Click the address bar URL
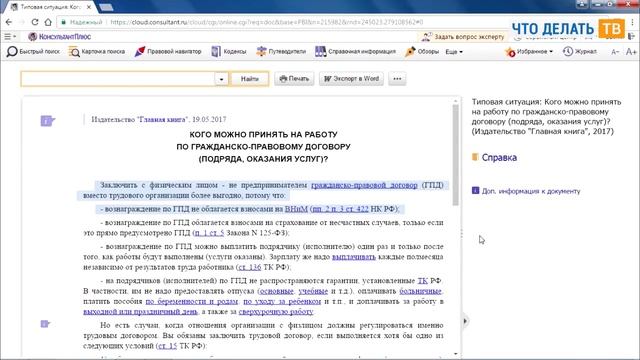The height and width of the screenshot is (360, 640). coord(267,22)
